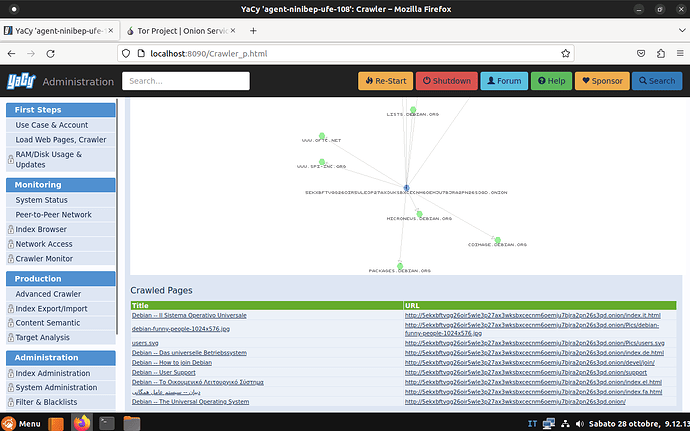
Task: Open System Status in Monitoring
Action: [x=61, y=200]
